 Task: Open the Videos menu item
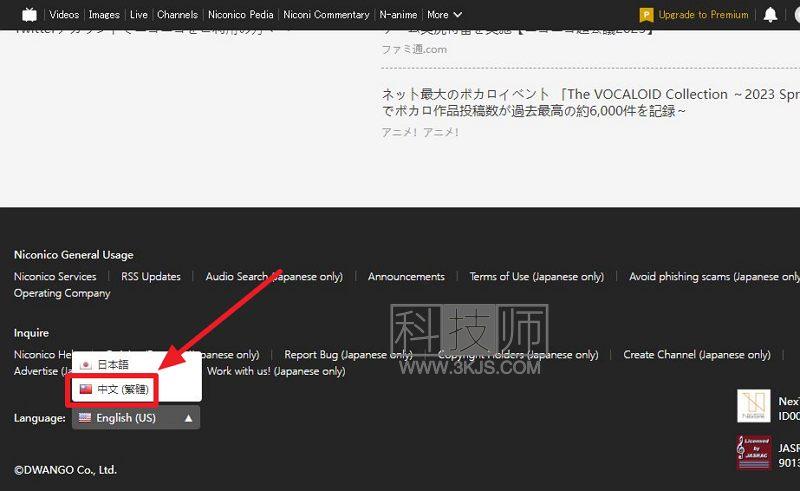tap(64, 15)
